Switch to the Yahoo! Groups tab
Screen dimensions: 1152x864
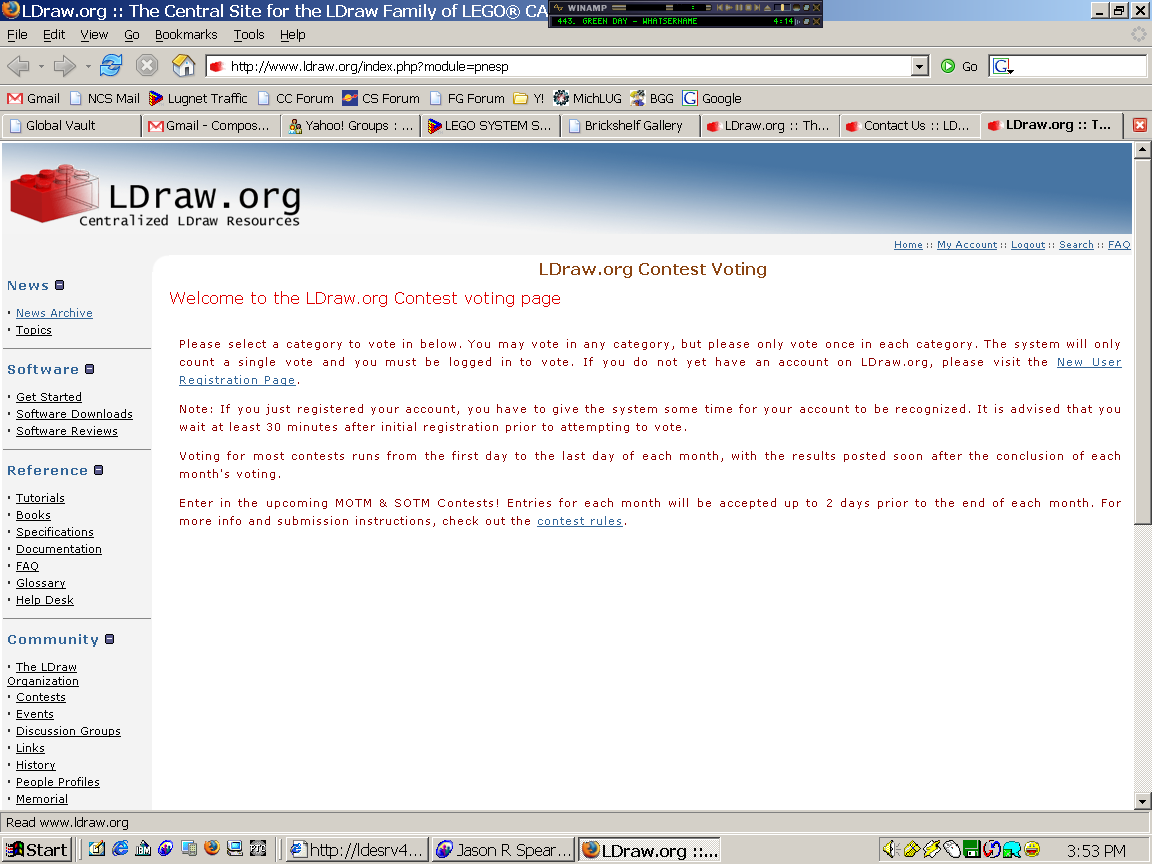coord(351,126)
